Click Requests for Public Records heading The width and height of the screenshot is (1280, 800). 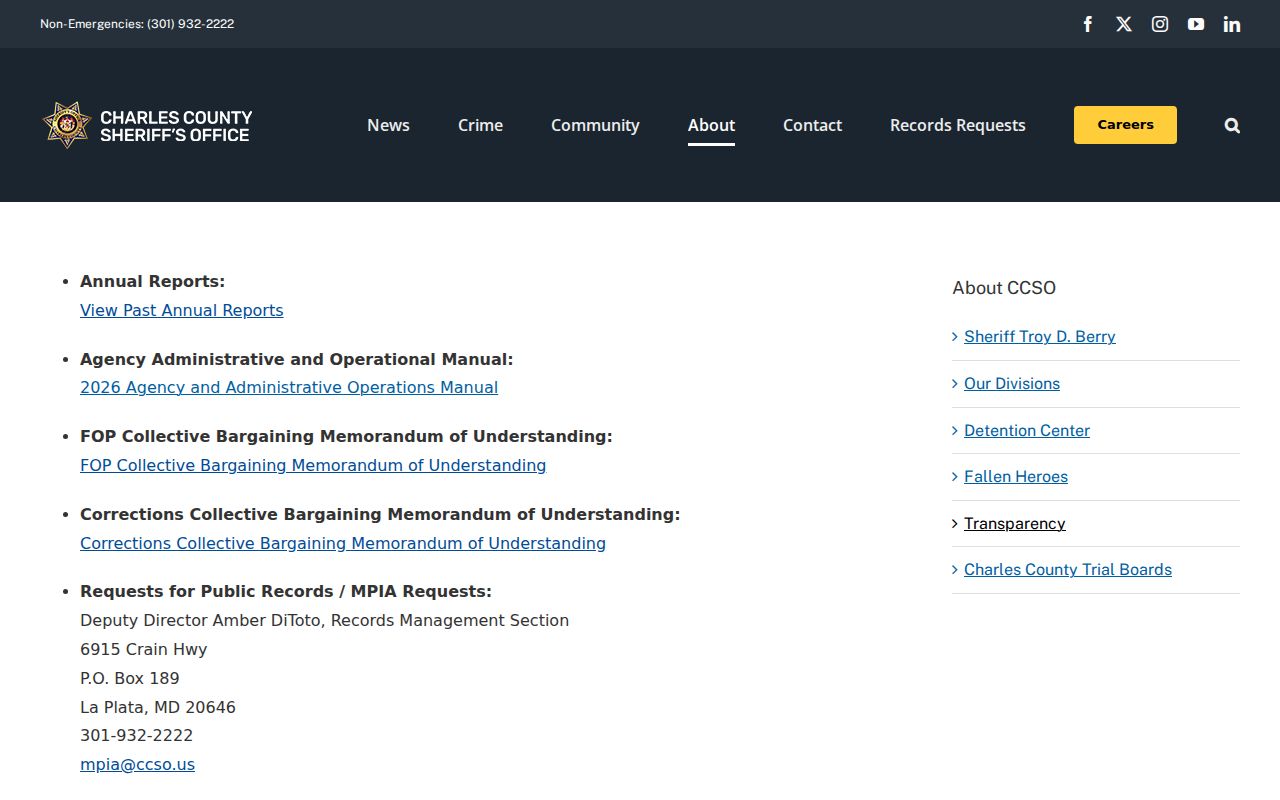286,591
